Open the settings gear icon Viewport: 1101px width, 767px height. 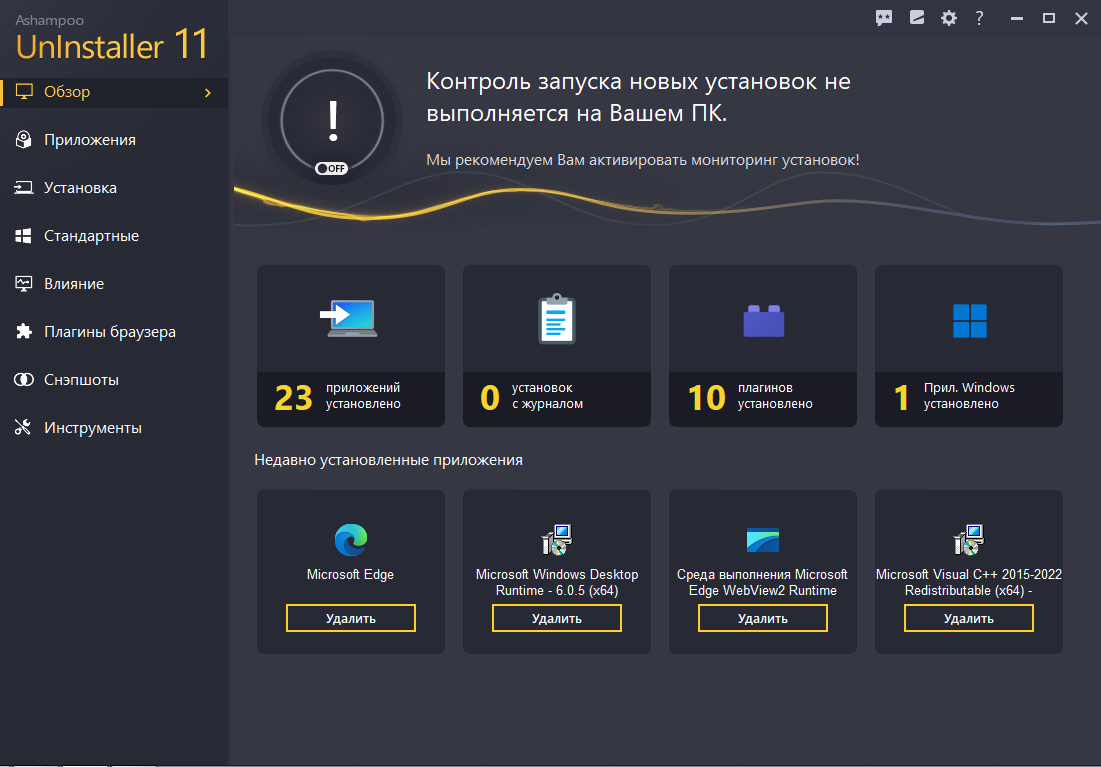point(949,18)
